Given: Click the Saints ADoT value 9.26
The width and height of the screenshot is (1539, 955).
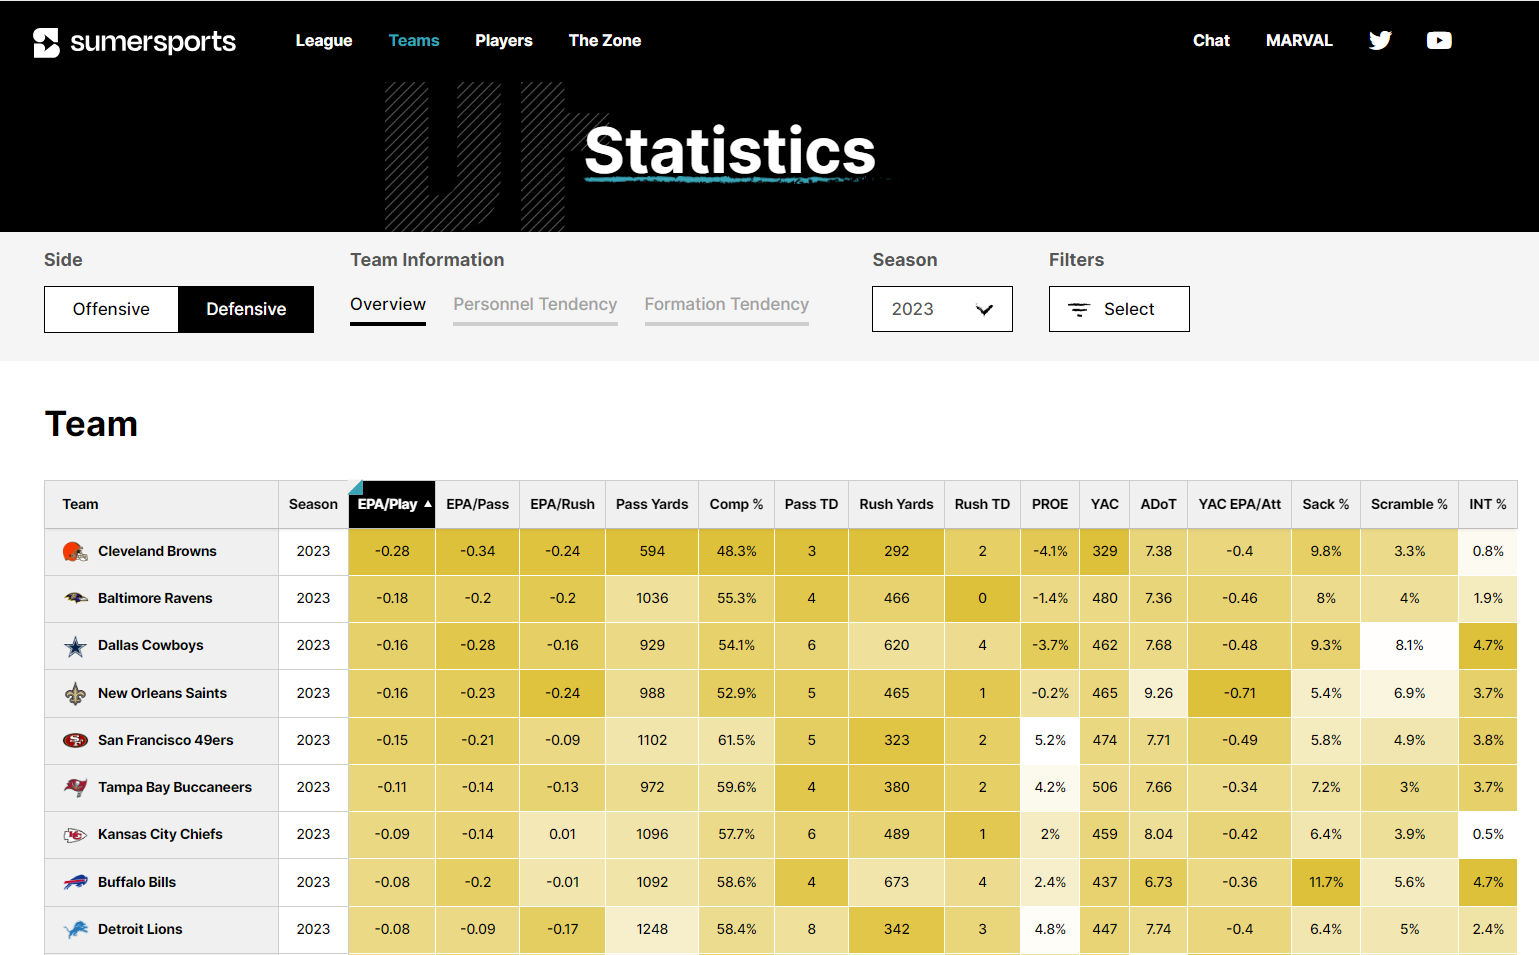Looking at the screenshot, I should pos(1158,693).
